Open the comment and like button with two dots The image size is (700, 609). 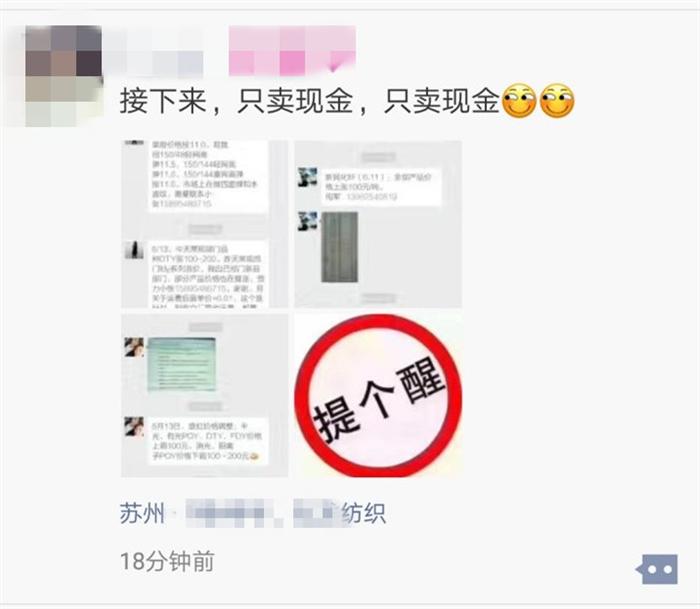click(x=657, y=569)
